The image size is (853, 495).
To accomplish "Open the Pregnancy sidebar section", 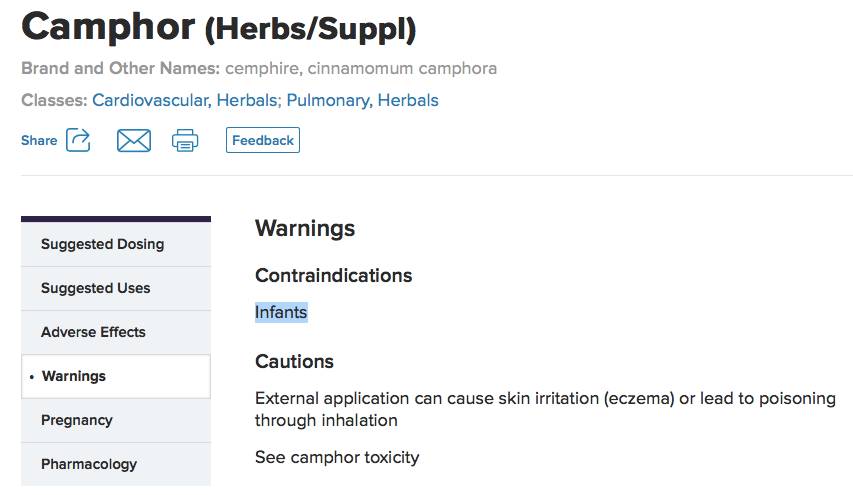I will (x=76, y=420).
